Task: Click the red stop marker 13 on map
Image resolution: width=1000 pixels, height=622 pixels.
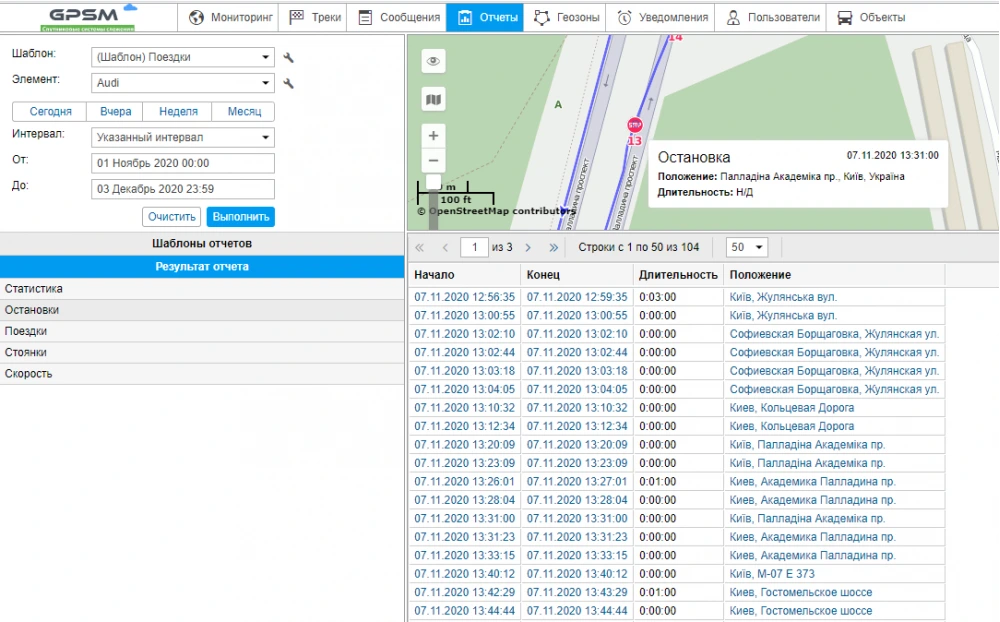Action: coord(634,125)
